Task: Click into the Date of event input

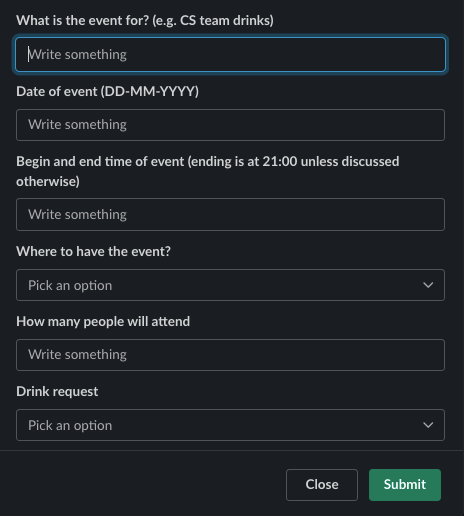Action: [x=230, y=125]
